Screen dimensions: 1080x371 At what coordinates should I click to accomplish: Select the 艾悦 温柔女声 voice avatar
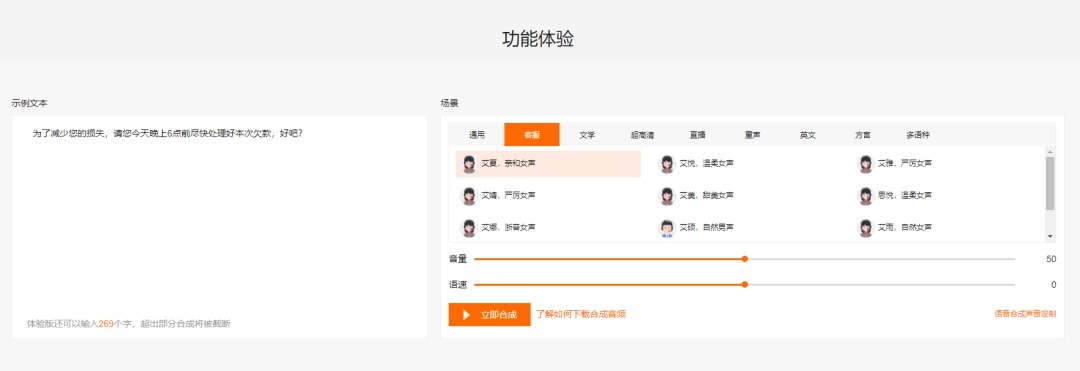click(667, 164)
